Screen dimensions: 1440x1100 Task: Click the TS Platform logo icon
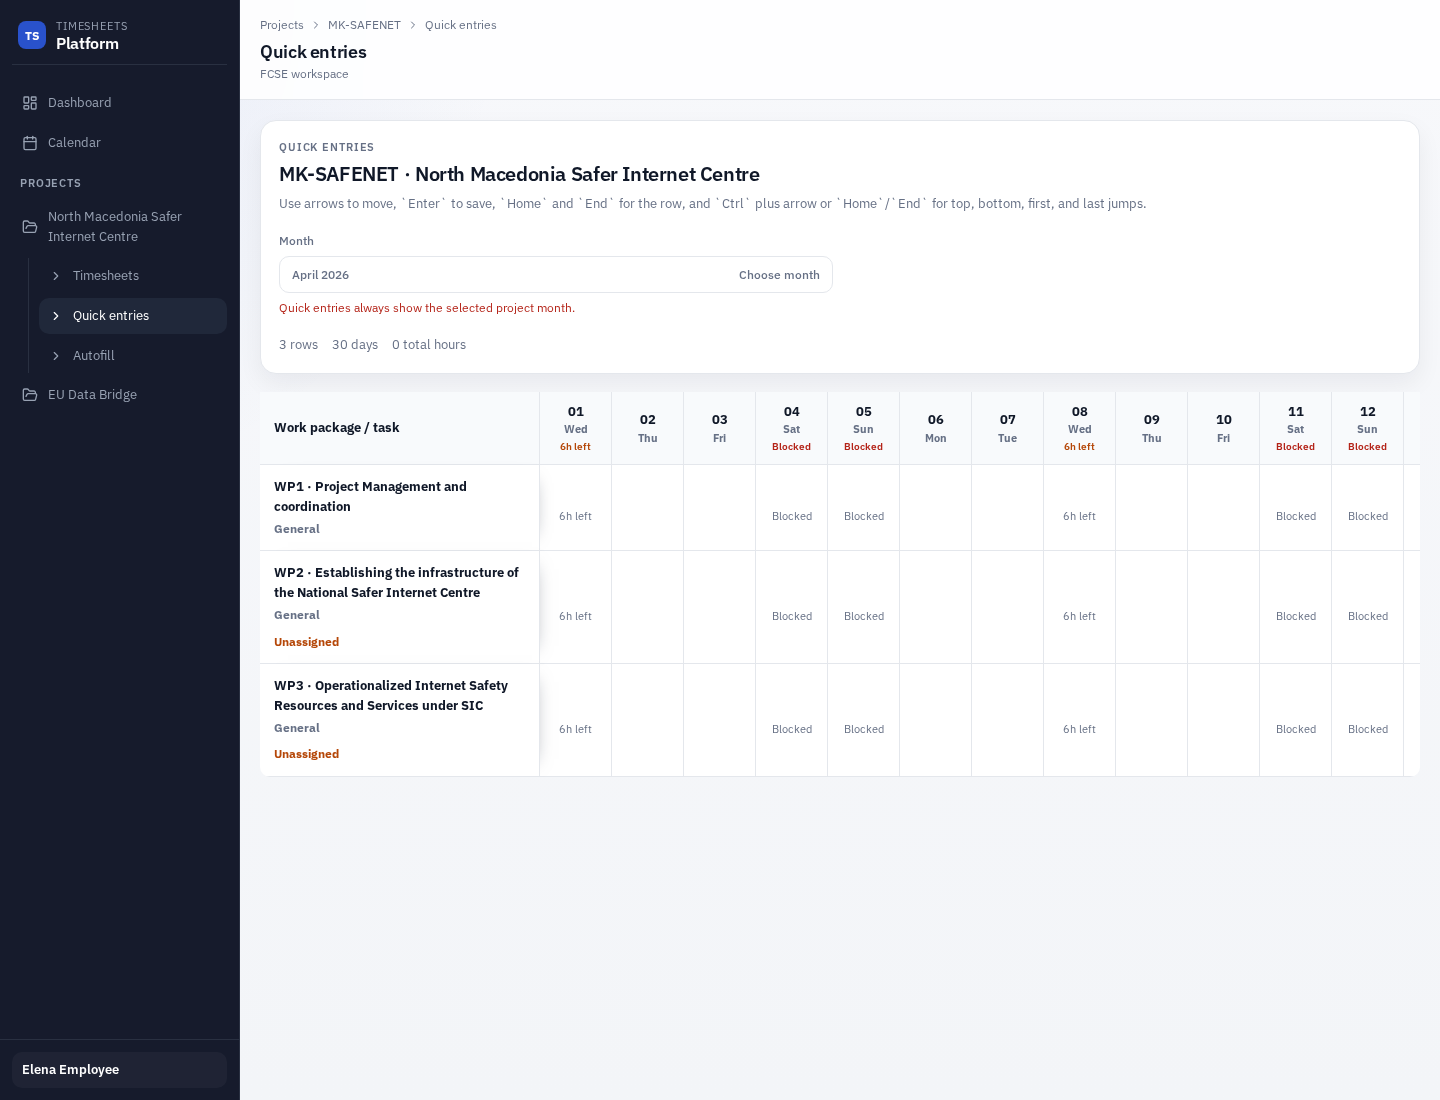tap(32, 35)
